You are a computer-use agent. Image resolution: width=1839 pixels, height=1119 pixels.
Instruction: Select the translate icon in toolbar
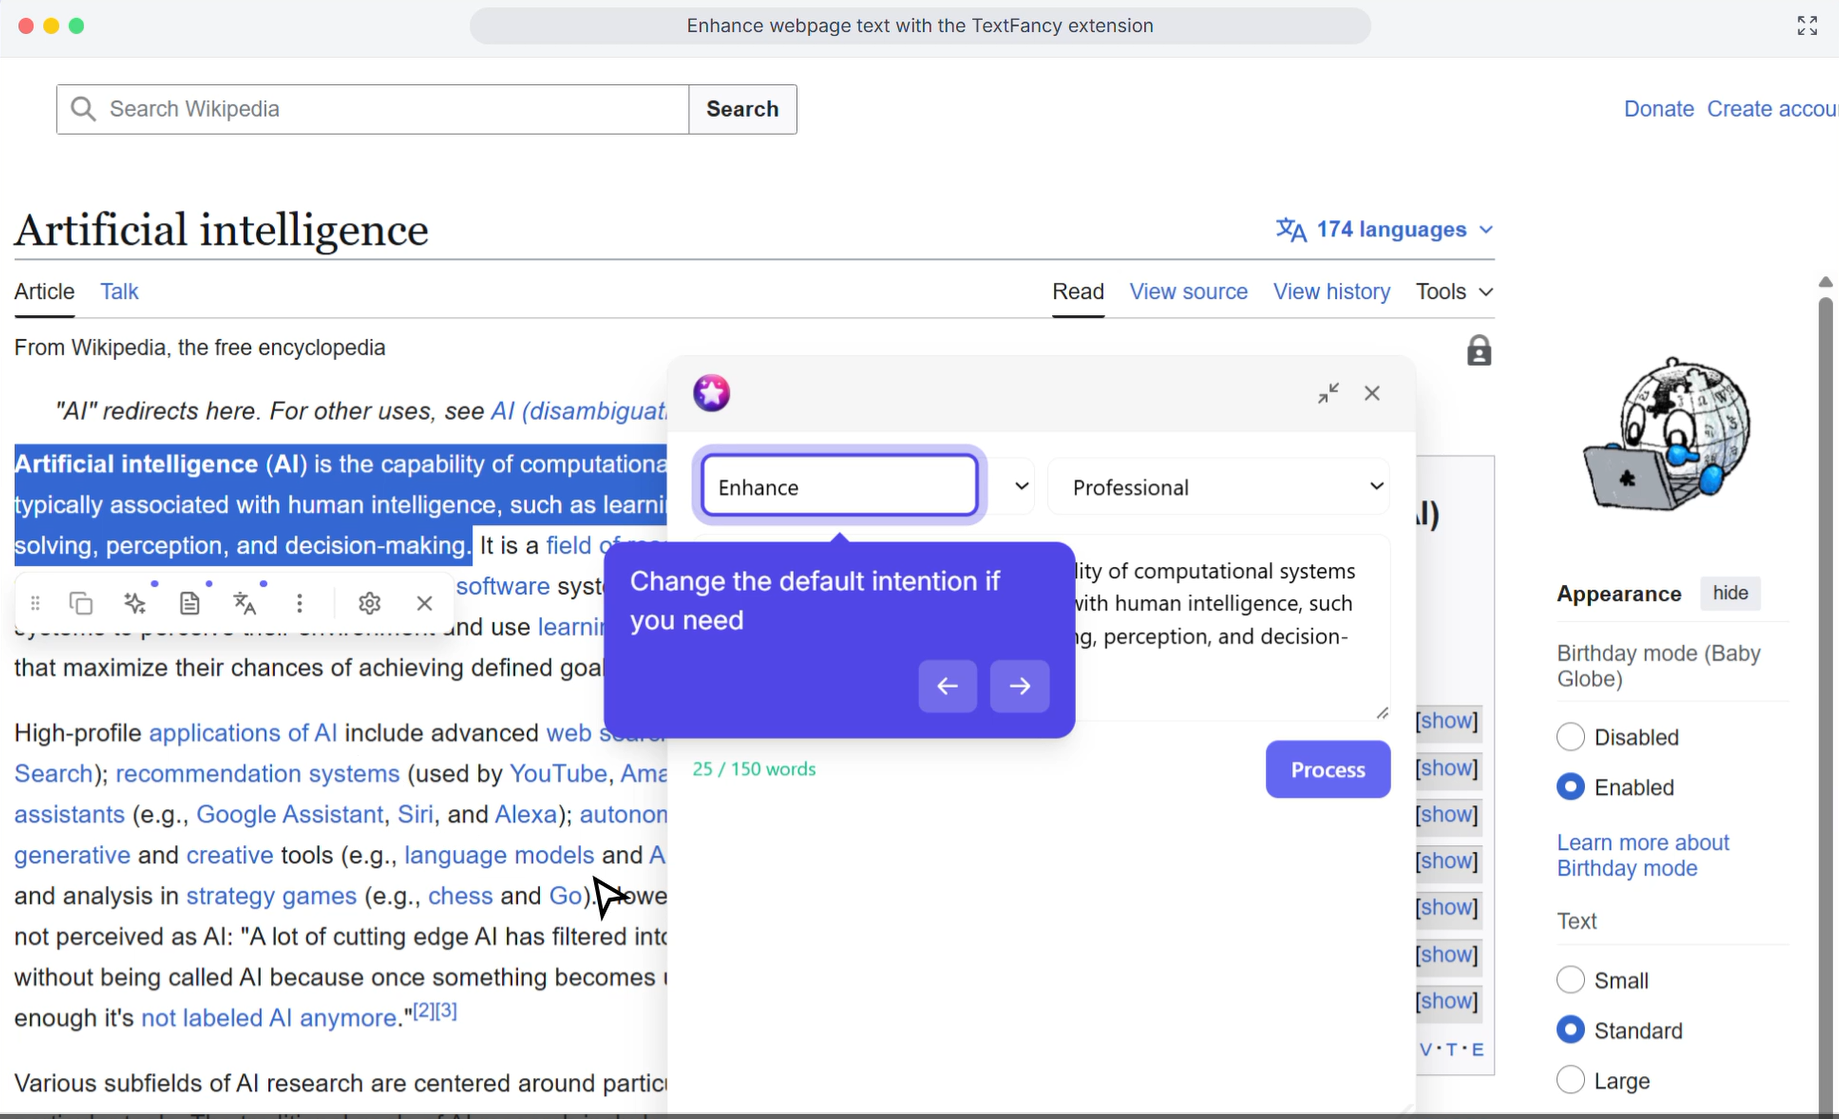(x=245, y=602)
